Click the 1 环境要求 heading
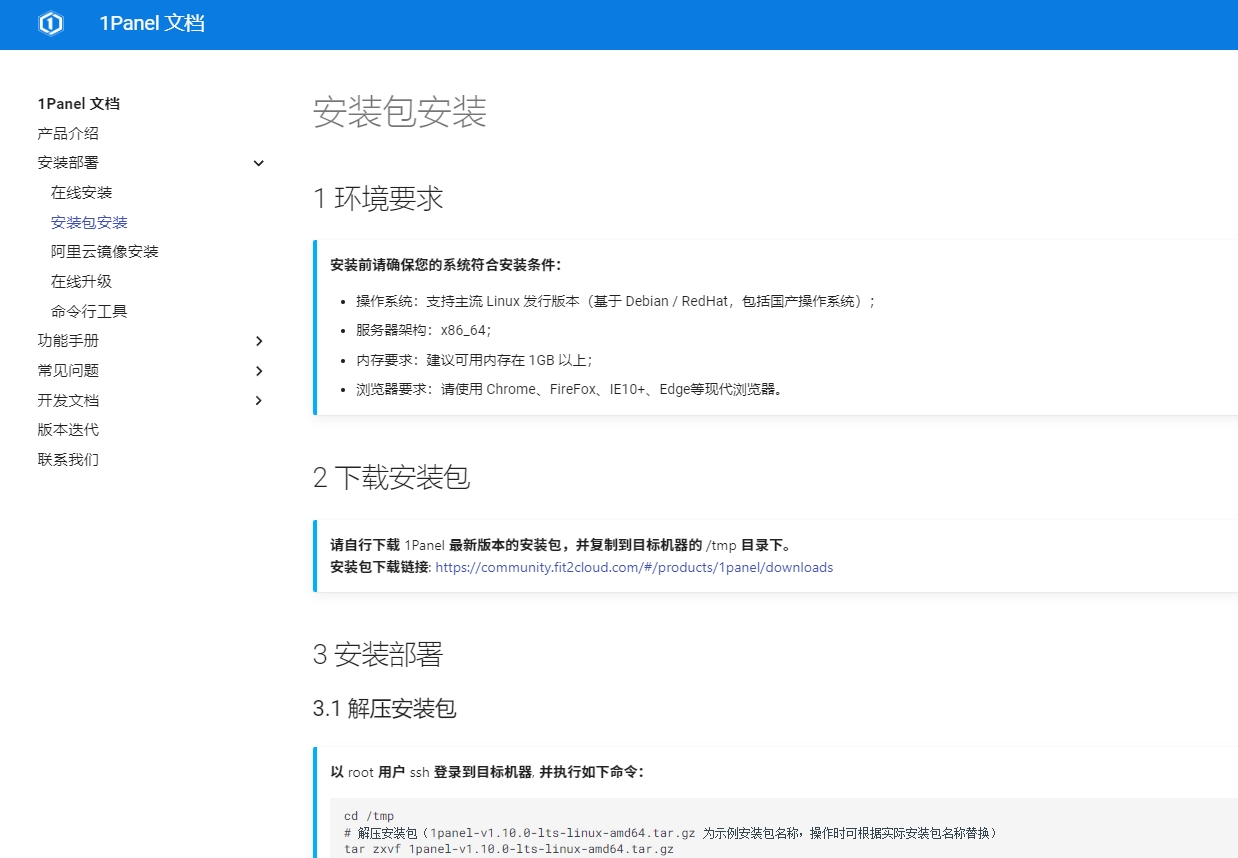Image resolution: width=1238 pixels, height=858 pixels. [378, 199]
